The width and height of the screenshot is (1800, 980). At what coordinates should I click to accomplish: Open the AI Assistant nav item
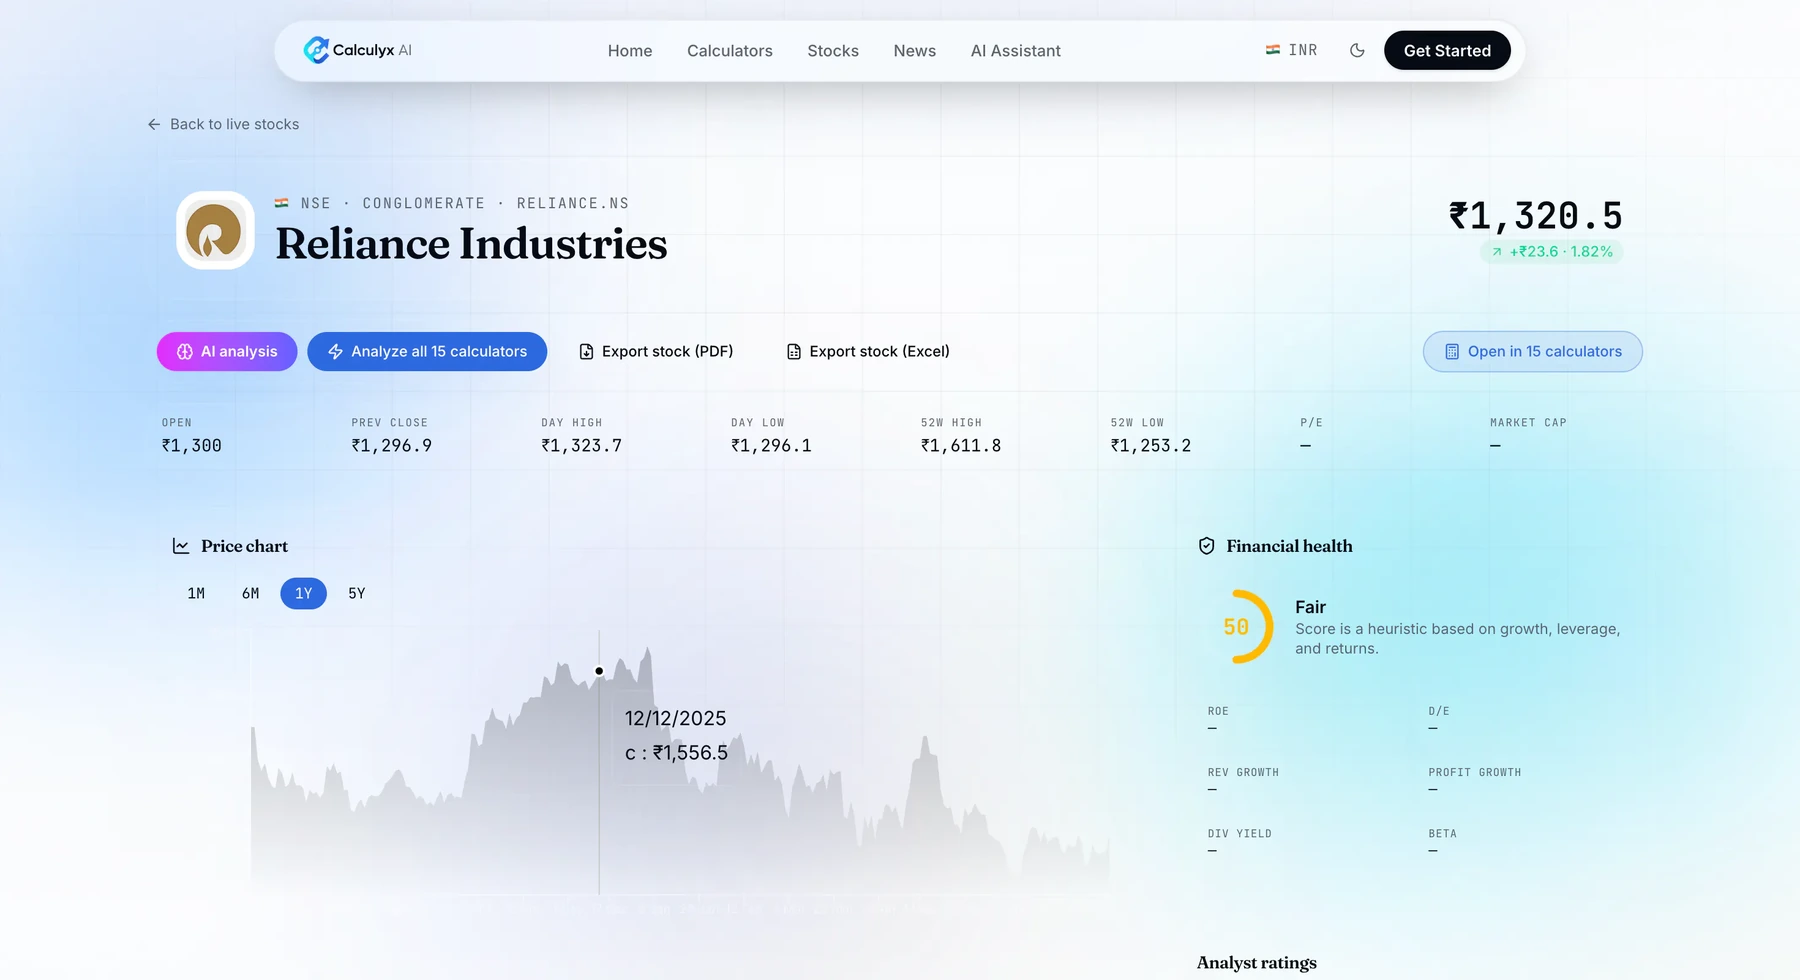pos(1016,51)
